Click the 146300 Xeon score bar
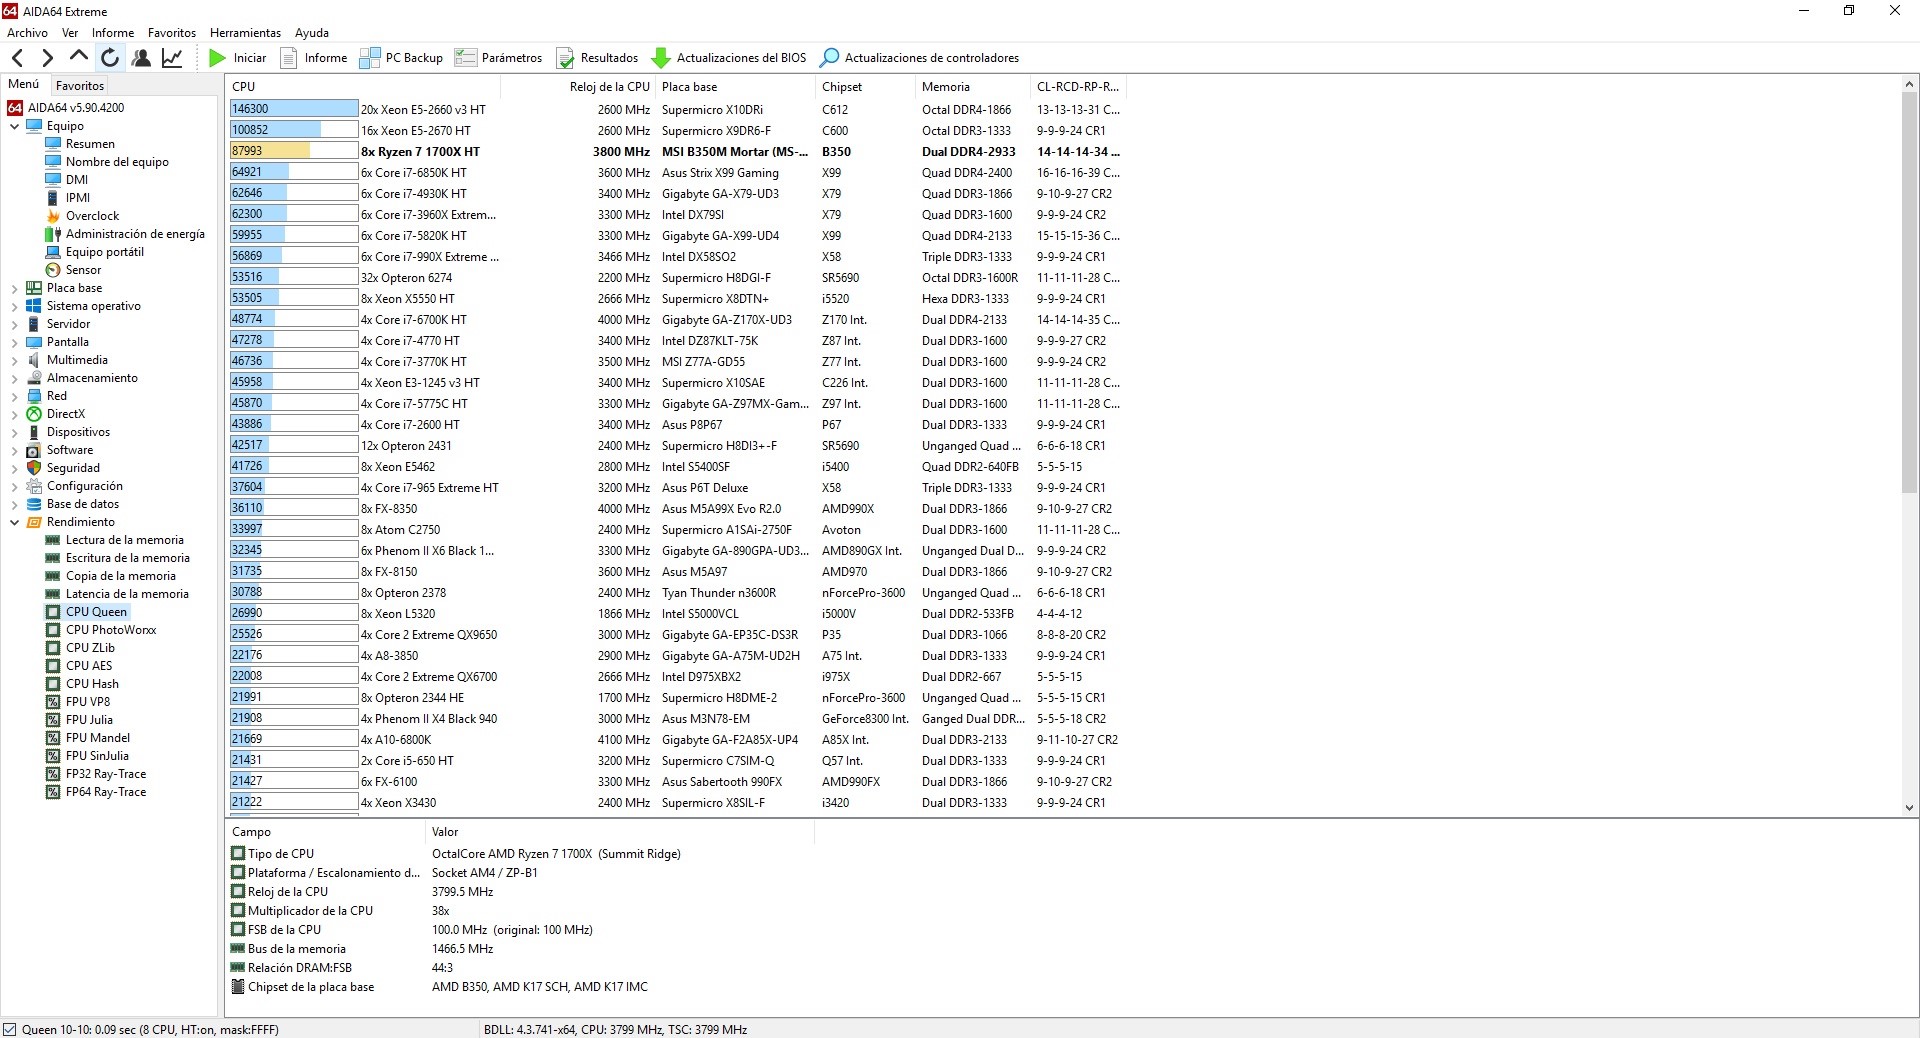 click(x=294, y=109)
